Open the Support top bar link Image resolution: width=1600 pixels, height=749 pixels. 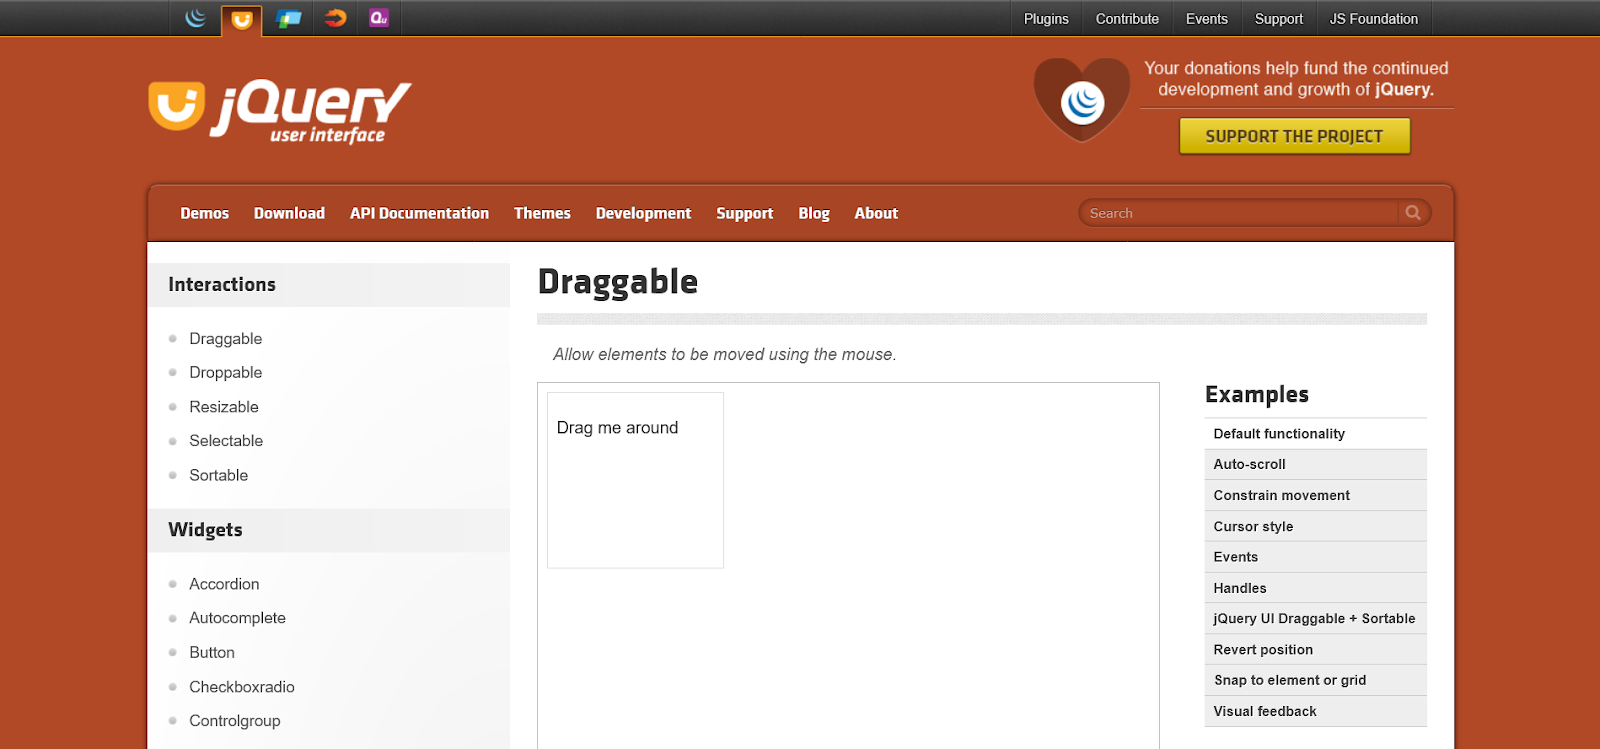tap(1279, 19)
